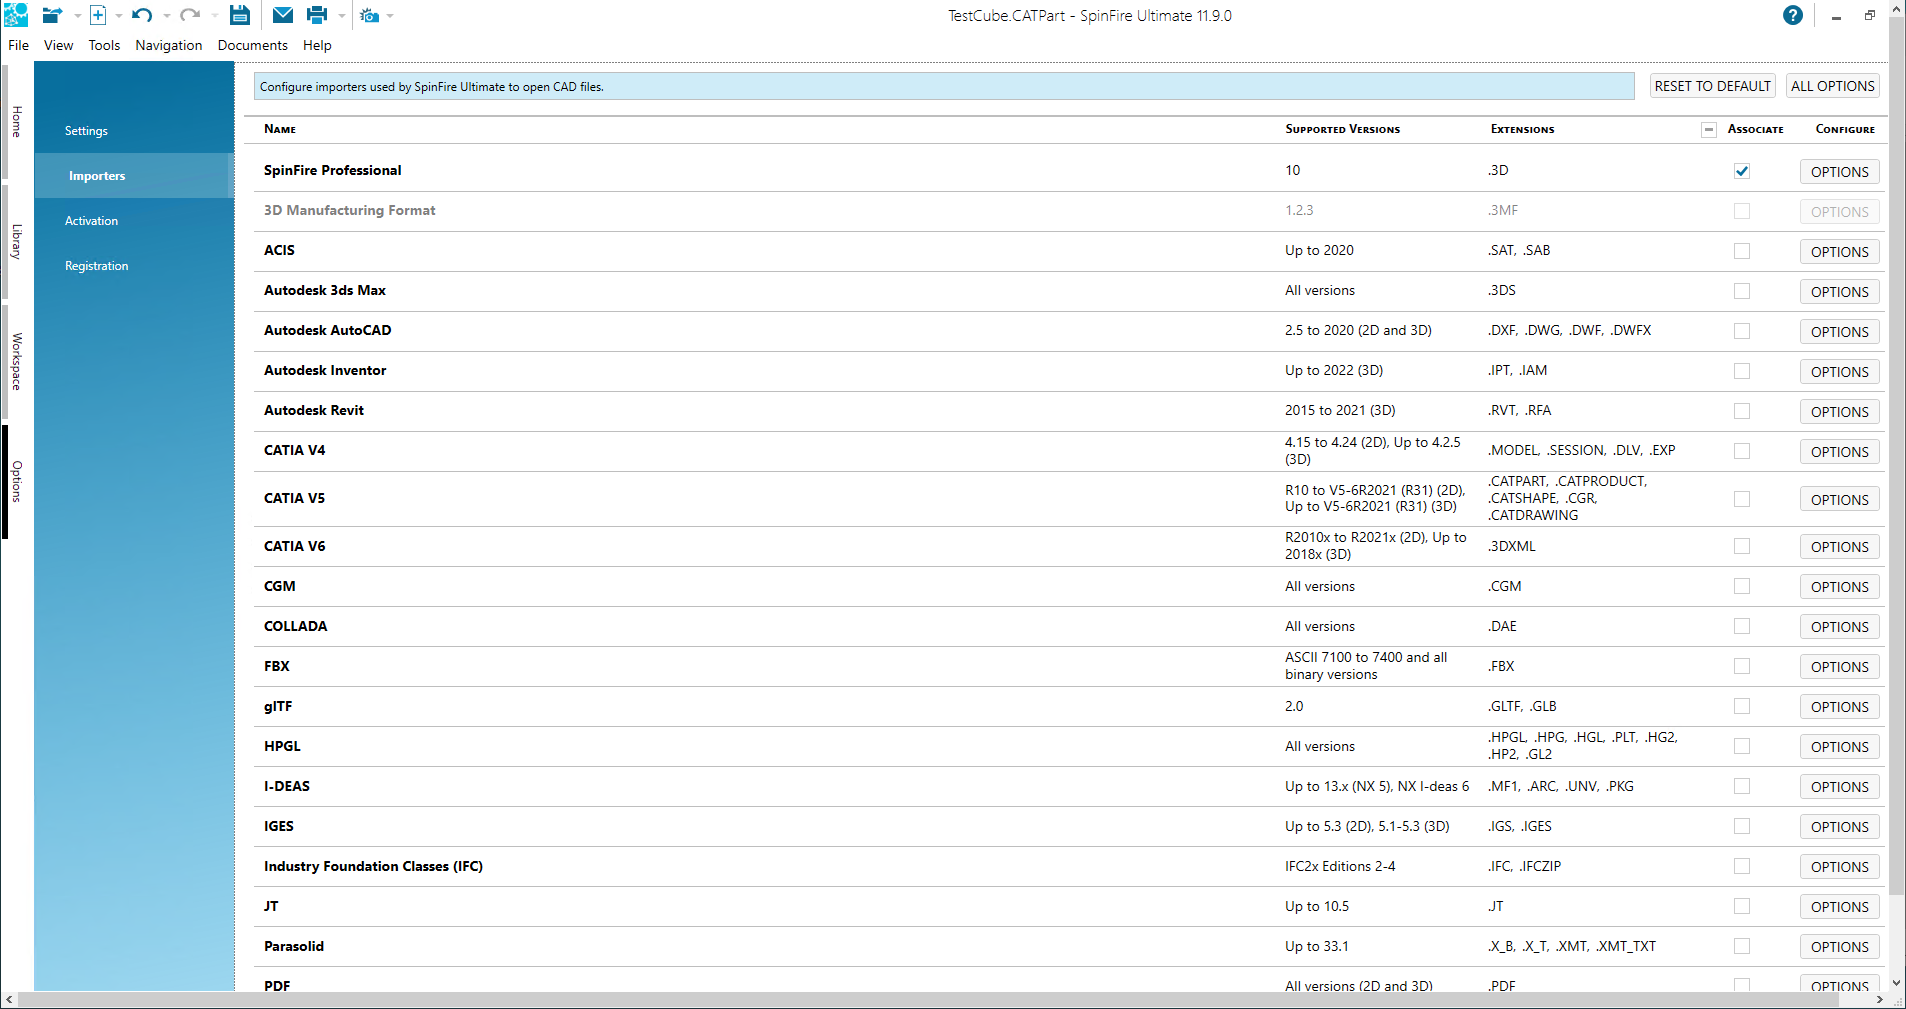The height and width of the screenshot is (1009, 1906).
Task: Open the Help menu
Action: 317,45
